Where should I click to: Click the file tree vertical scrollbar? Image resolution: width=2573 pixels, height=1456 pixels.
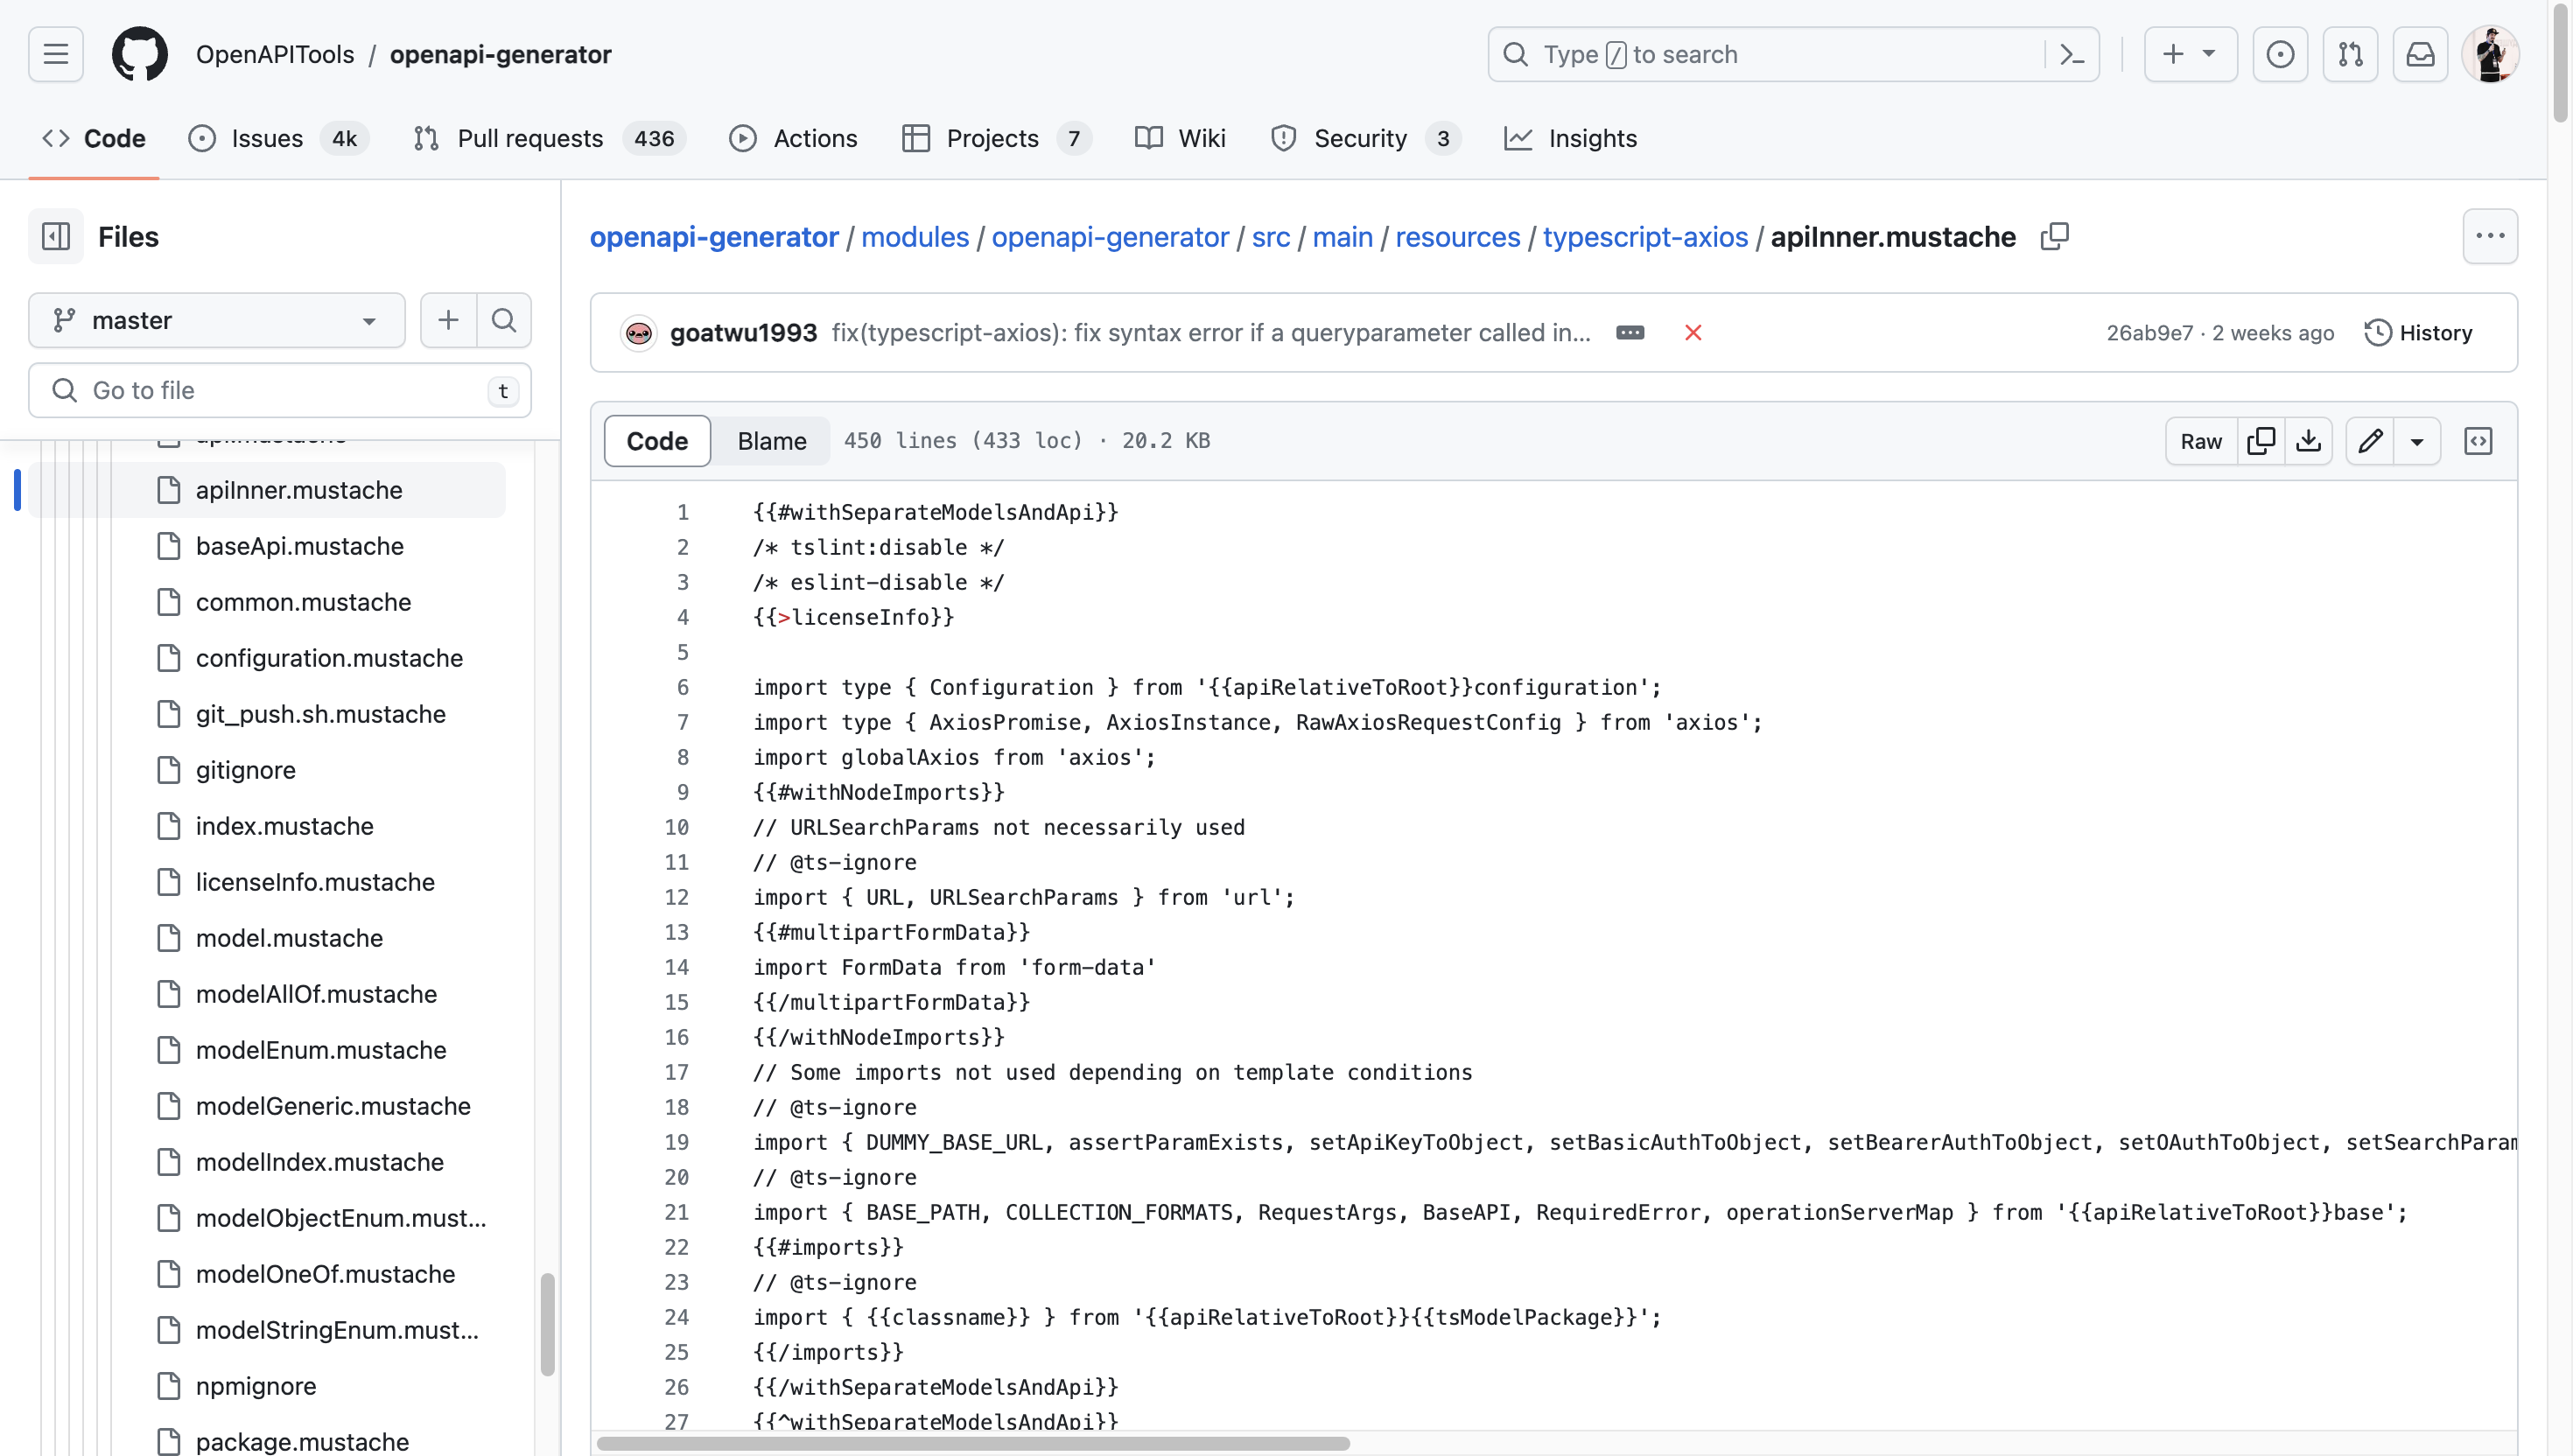tap(547, 1324)
